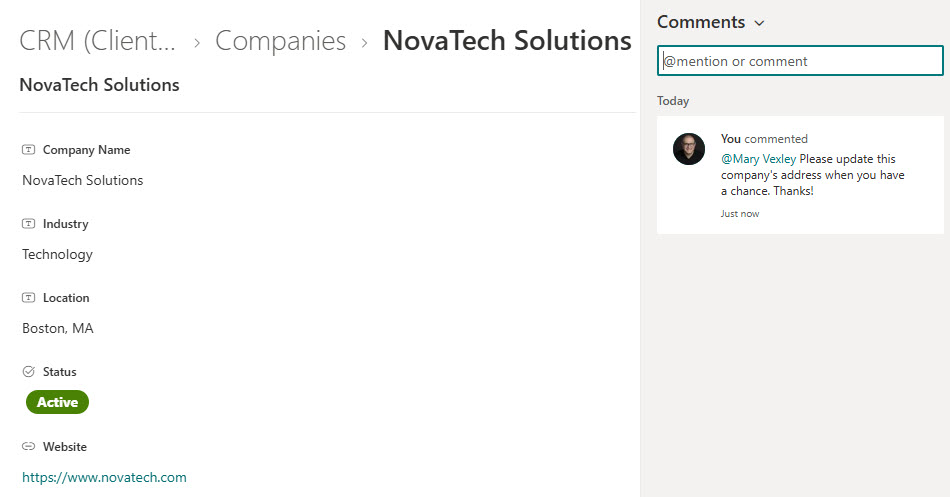
Task: Go to the CRM list breadcrumb
Action: [98, 41]
